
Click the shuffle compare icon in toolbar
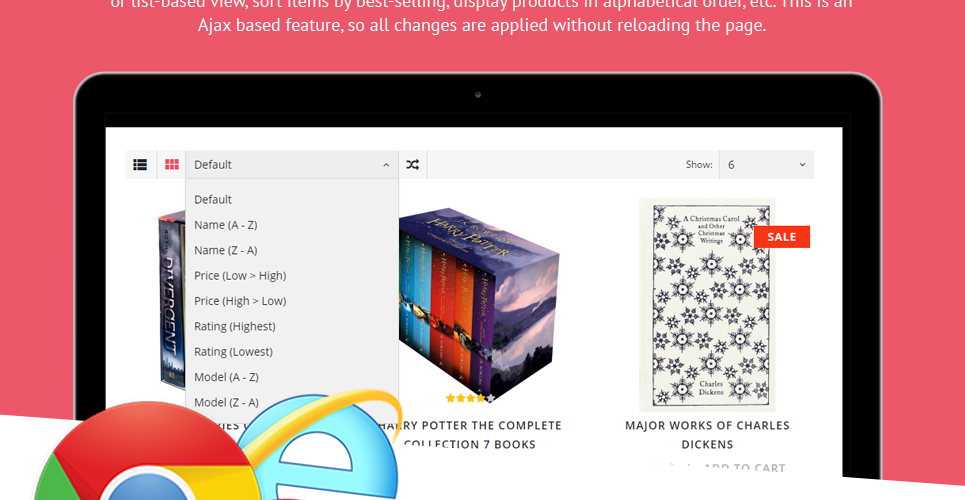pyautogui.click(x=413, y=164)
